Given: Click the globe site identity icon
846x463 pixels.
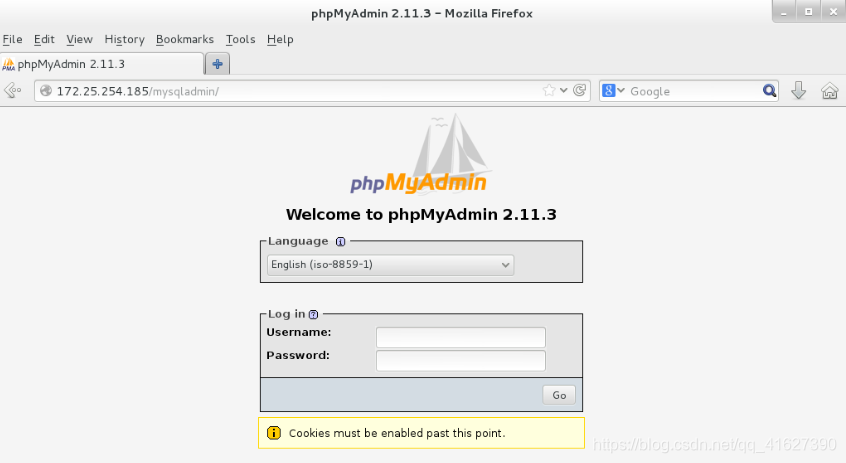Looking at the screenshot, I should coord(46,91).
